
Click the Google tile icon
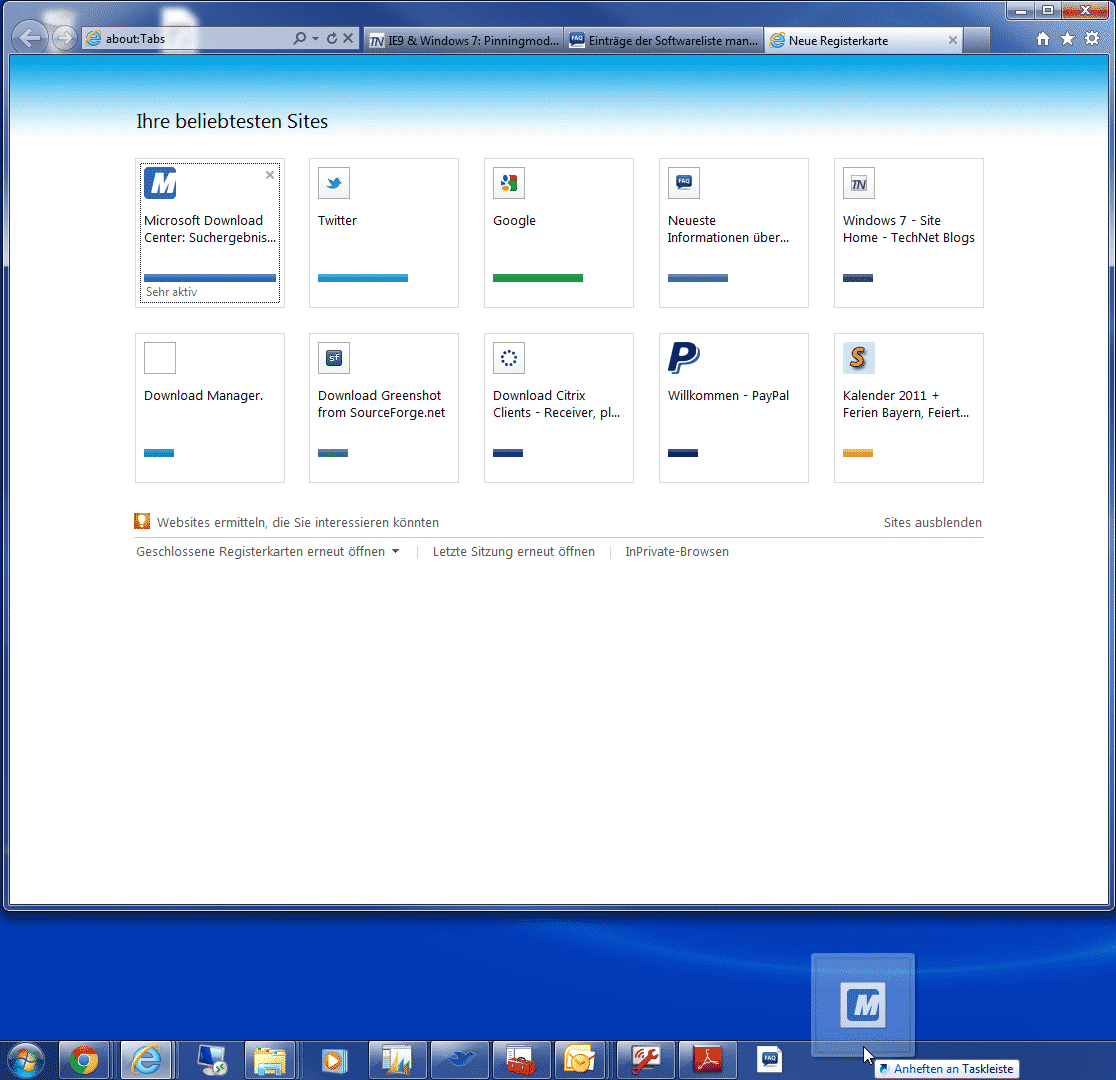click(509, 183)
